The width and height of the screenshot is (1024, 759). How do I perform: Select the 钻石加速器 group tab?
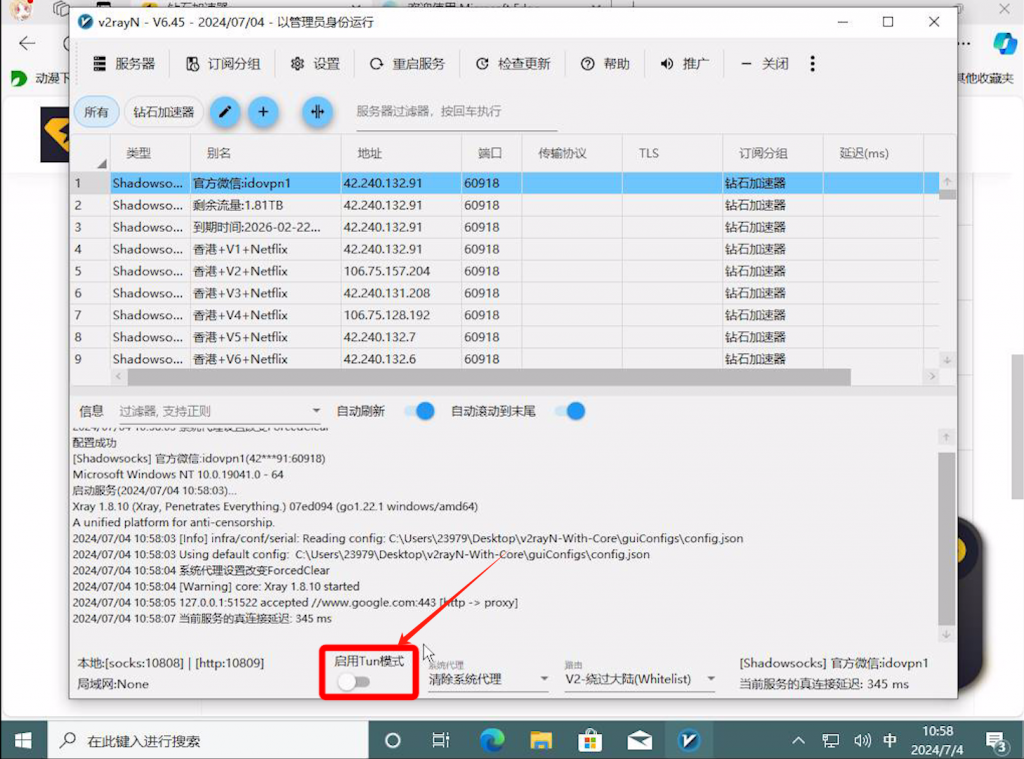(x=164, y=112)
